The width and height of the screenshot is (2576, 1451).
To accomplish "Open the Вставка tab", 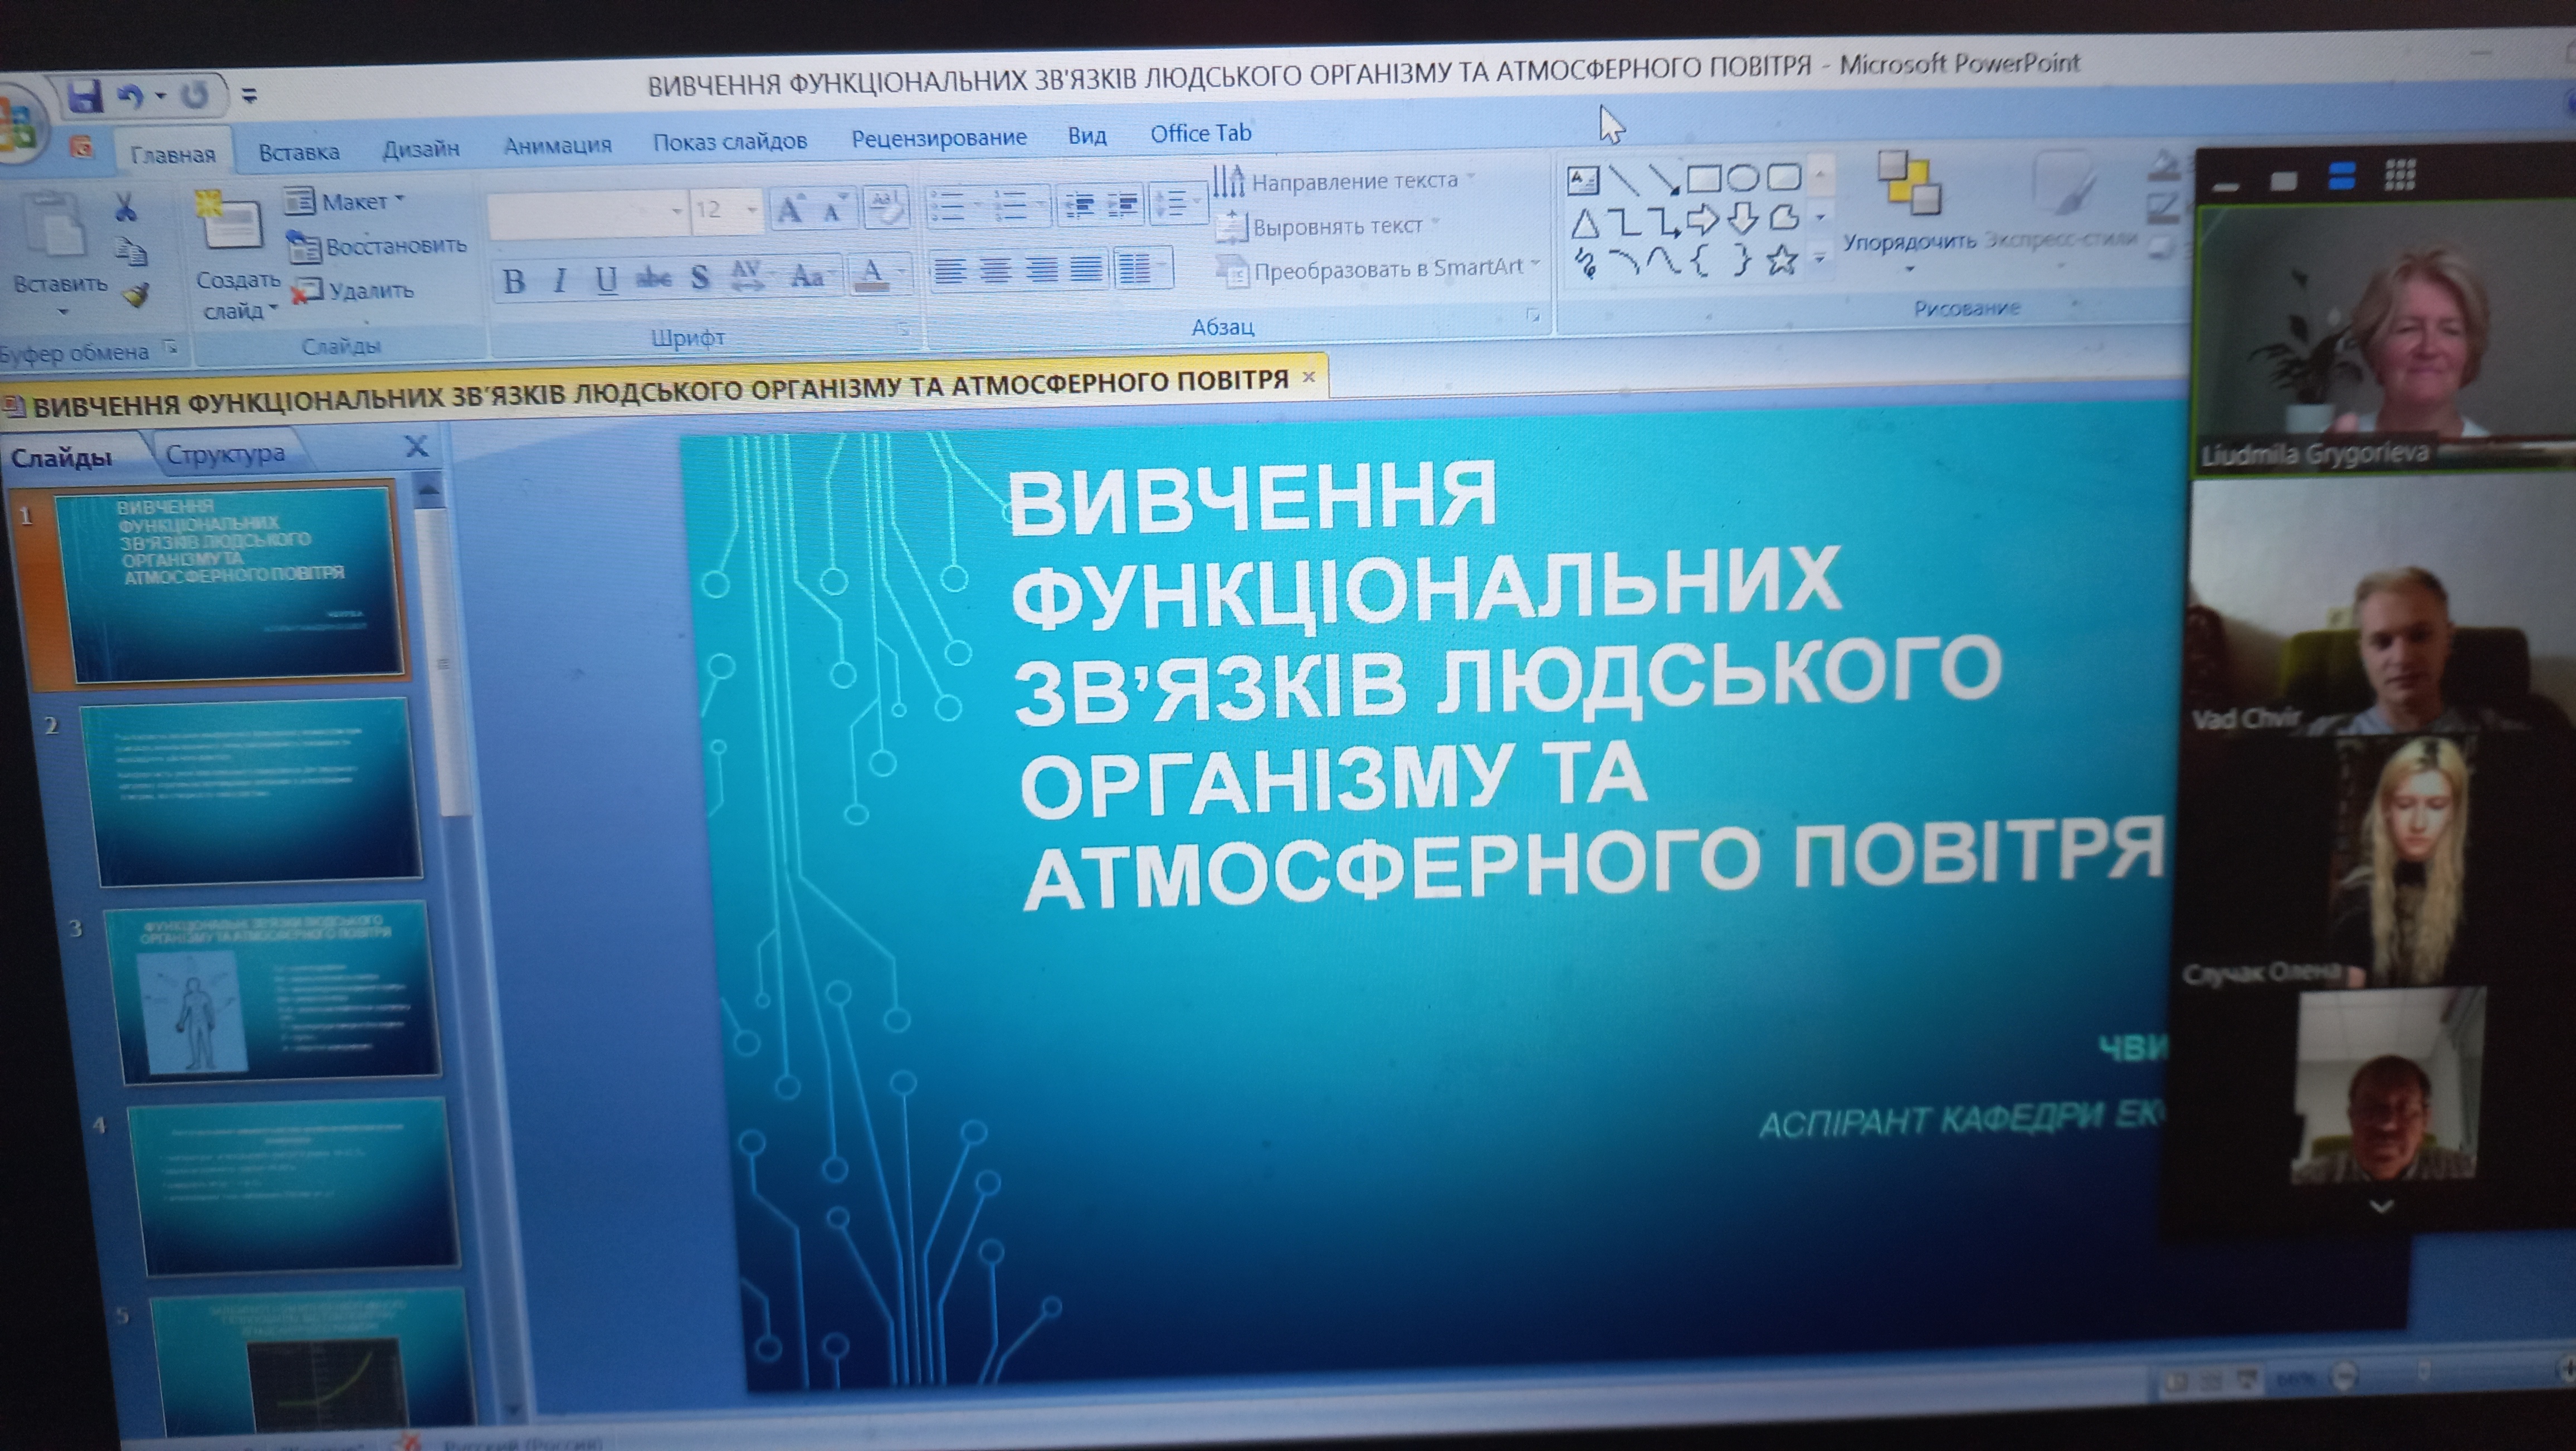I will [x=299, y=152].
